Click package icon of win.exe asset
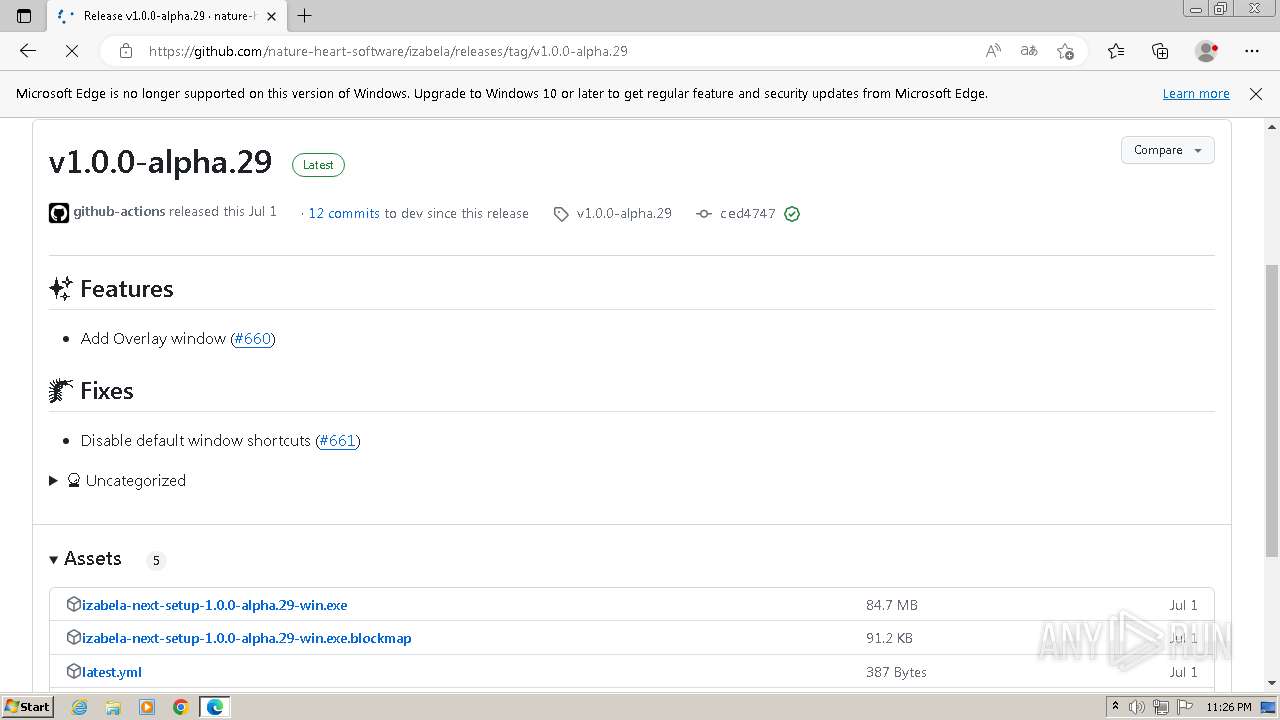1280x720 pixels. (73, 604)
